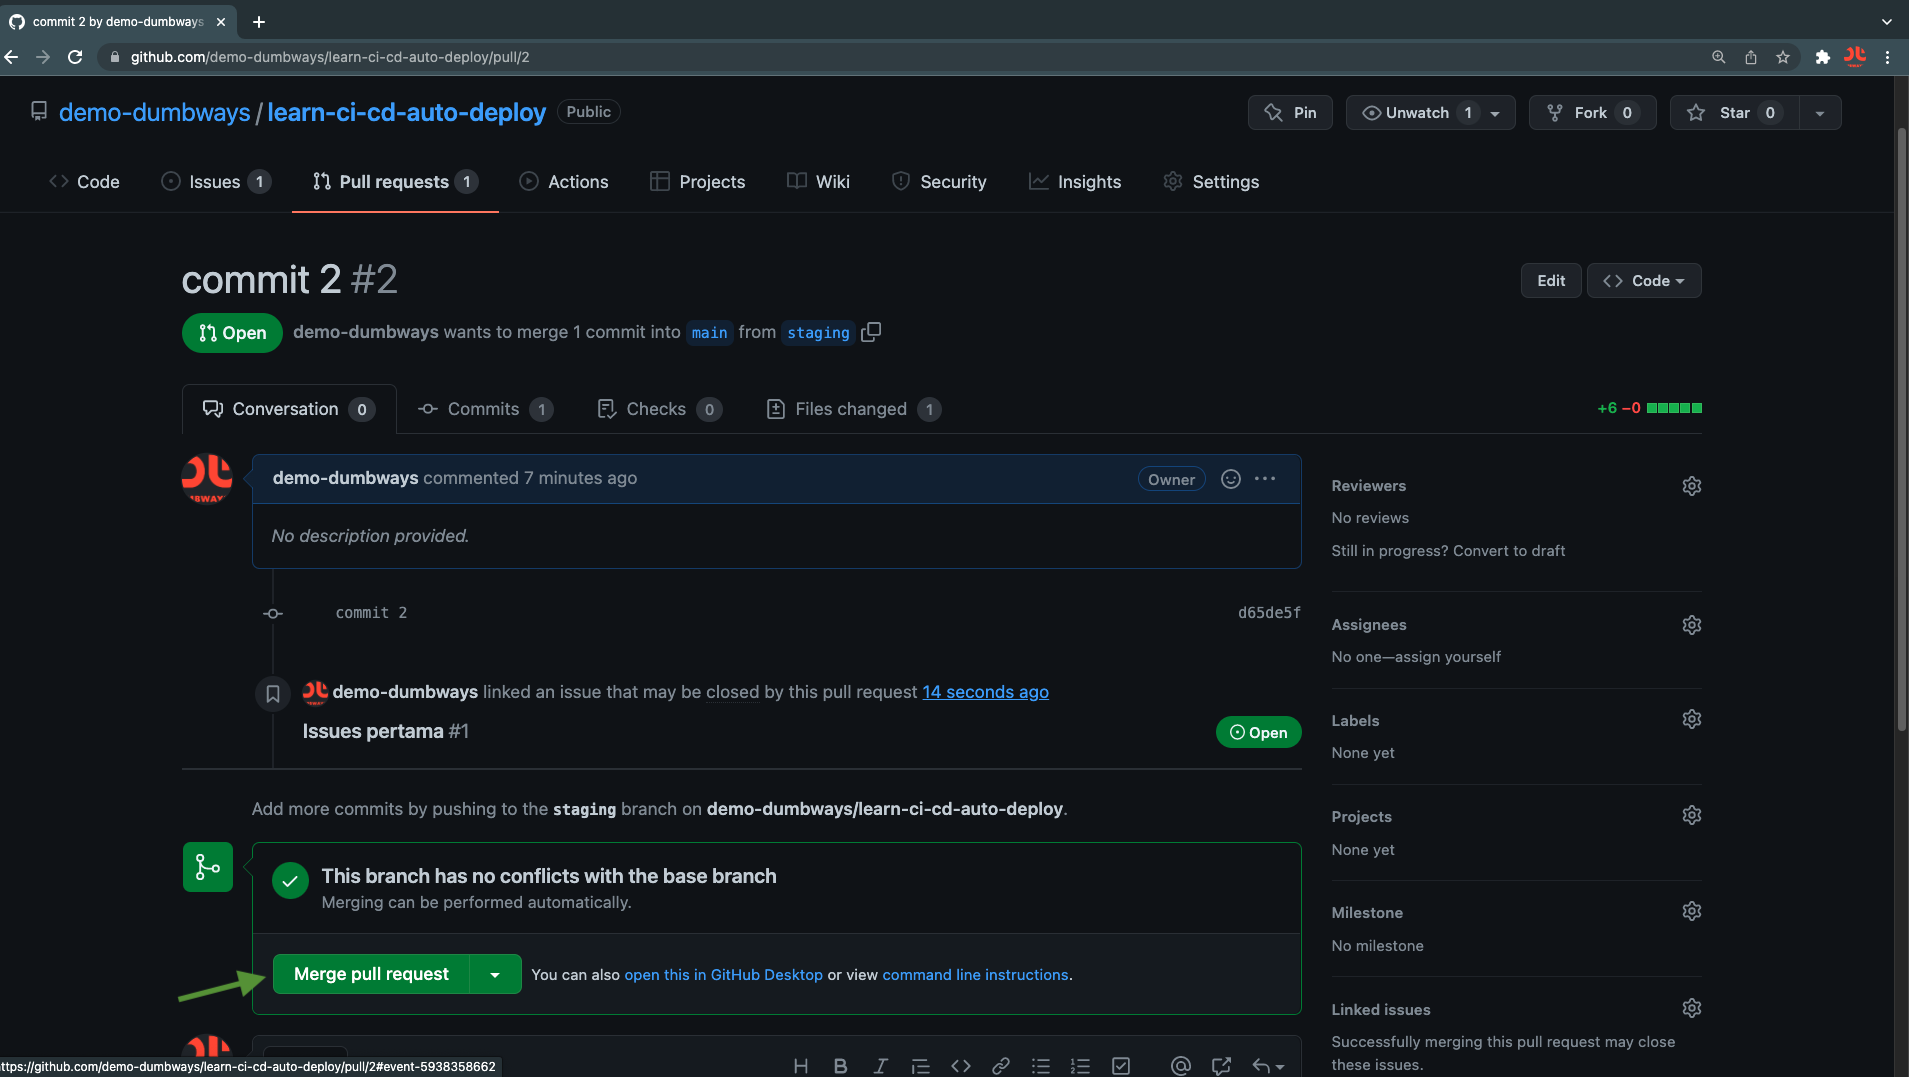Open the emoji reaction picker on comment
Image resolution: width=1909 pixels, height=1077 pixels.
coord(1231,479)
